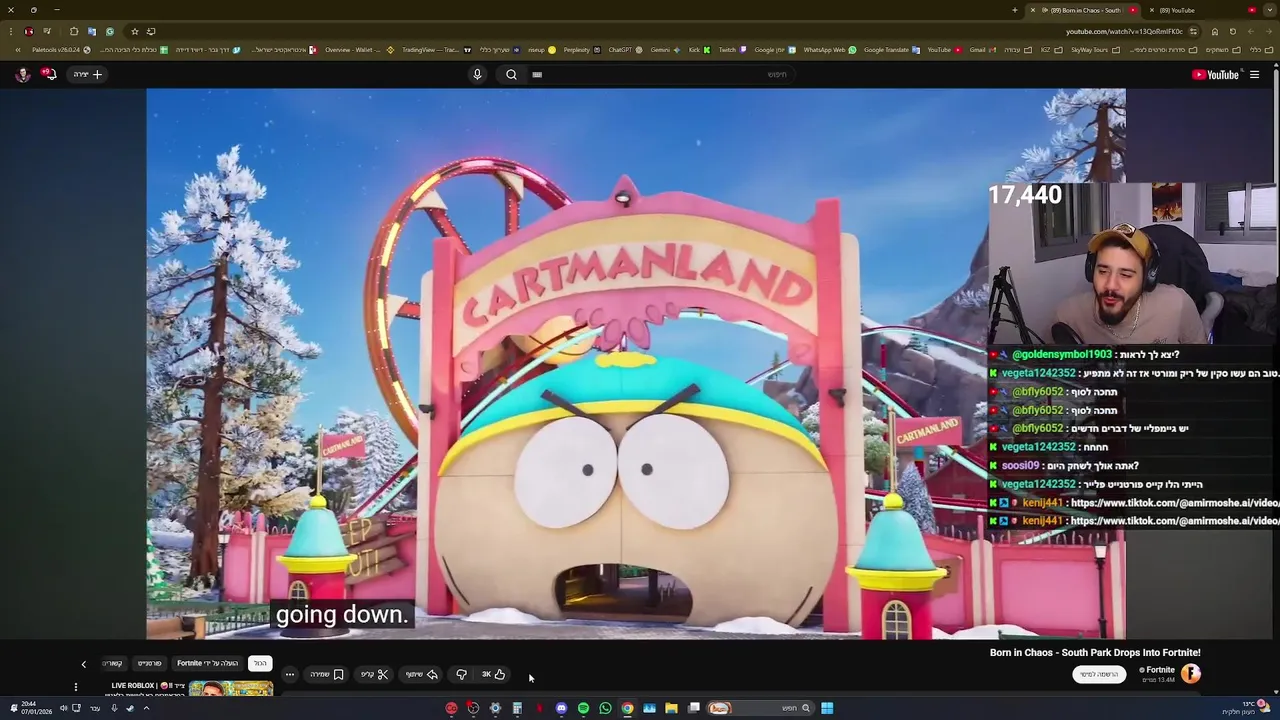Click the browser home button
Viewport: 1280px width, 720px height.
[x=1215, y=31]
